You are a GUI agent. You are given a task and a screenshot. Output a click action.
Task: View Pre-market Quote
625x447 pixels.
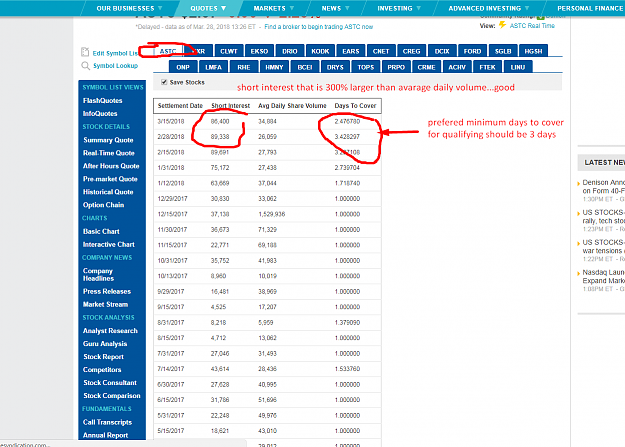click(110, 179)
